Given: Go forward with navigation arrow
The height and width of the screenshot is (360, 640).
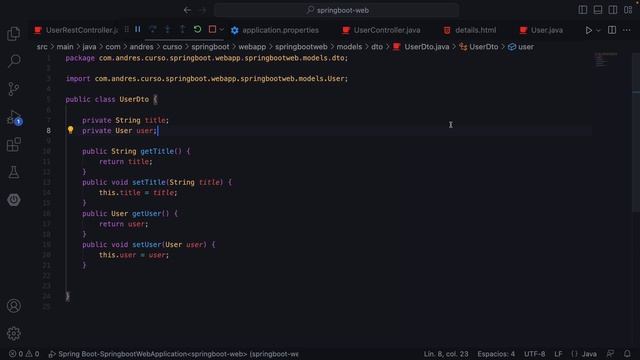Looking at the screenshot, I should coord(202,10).
